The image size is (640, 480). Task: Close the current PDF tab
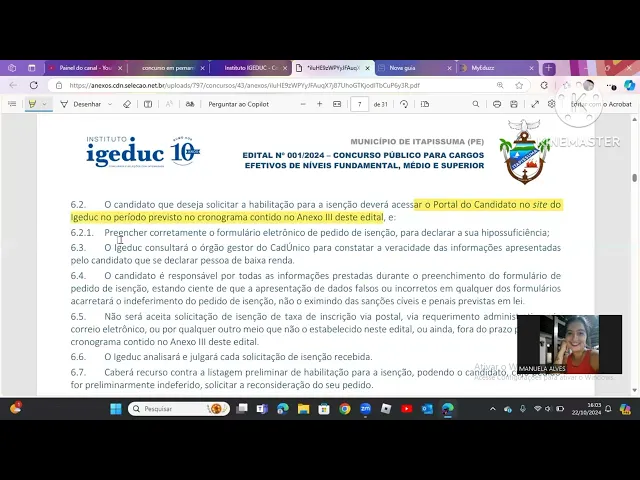[367, 68]
